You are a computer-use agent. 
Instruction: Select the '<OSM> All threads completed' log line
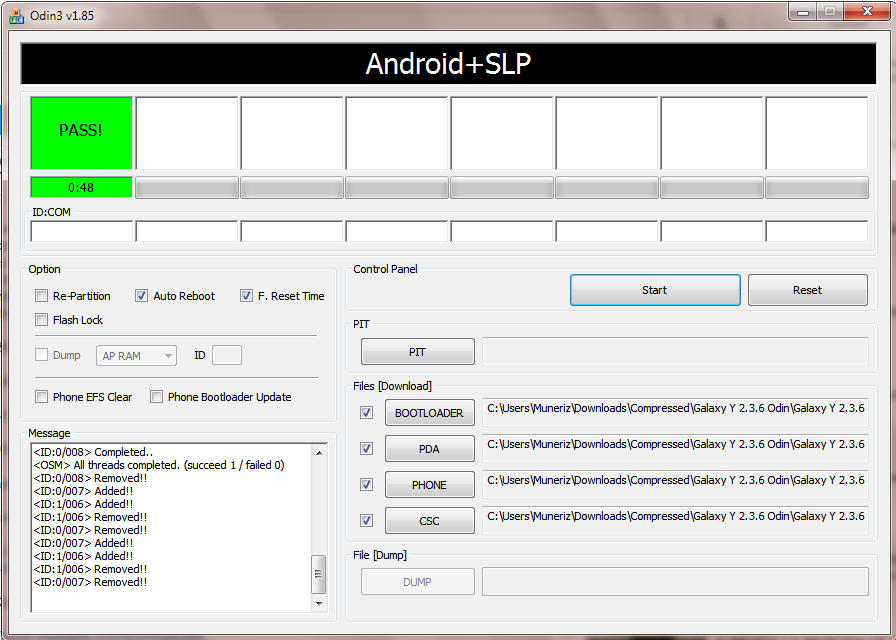point(159,465)
